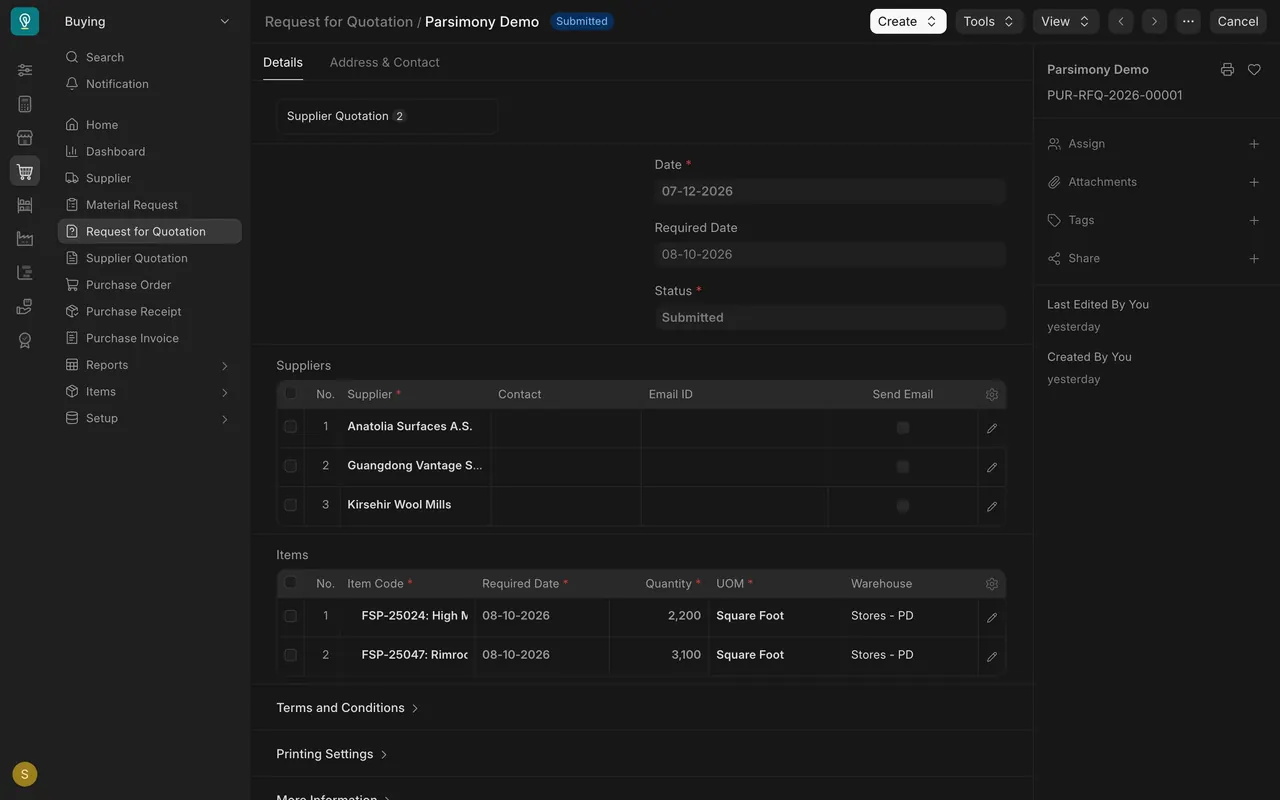
Task: Select the shopping cart Buying module icon
Action: pos(25,171)
